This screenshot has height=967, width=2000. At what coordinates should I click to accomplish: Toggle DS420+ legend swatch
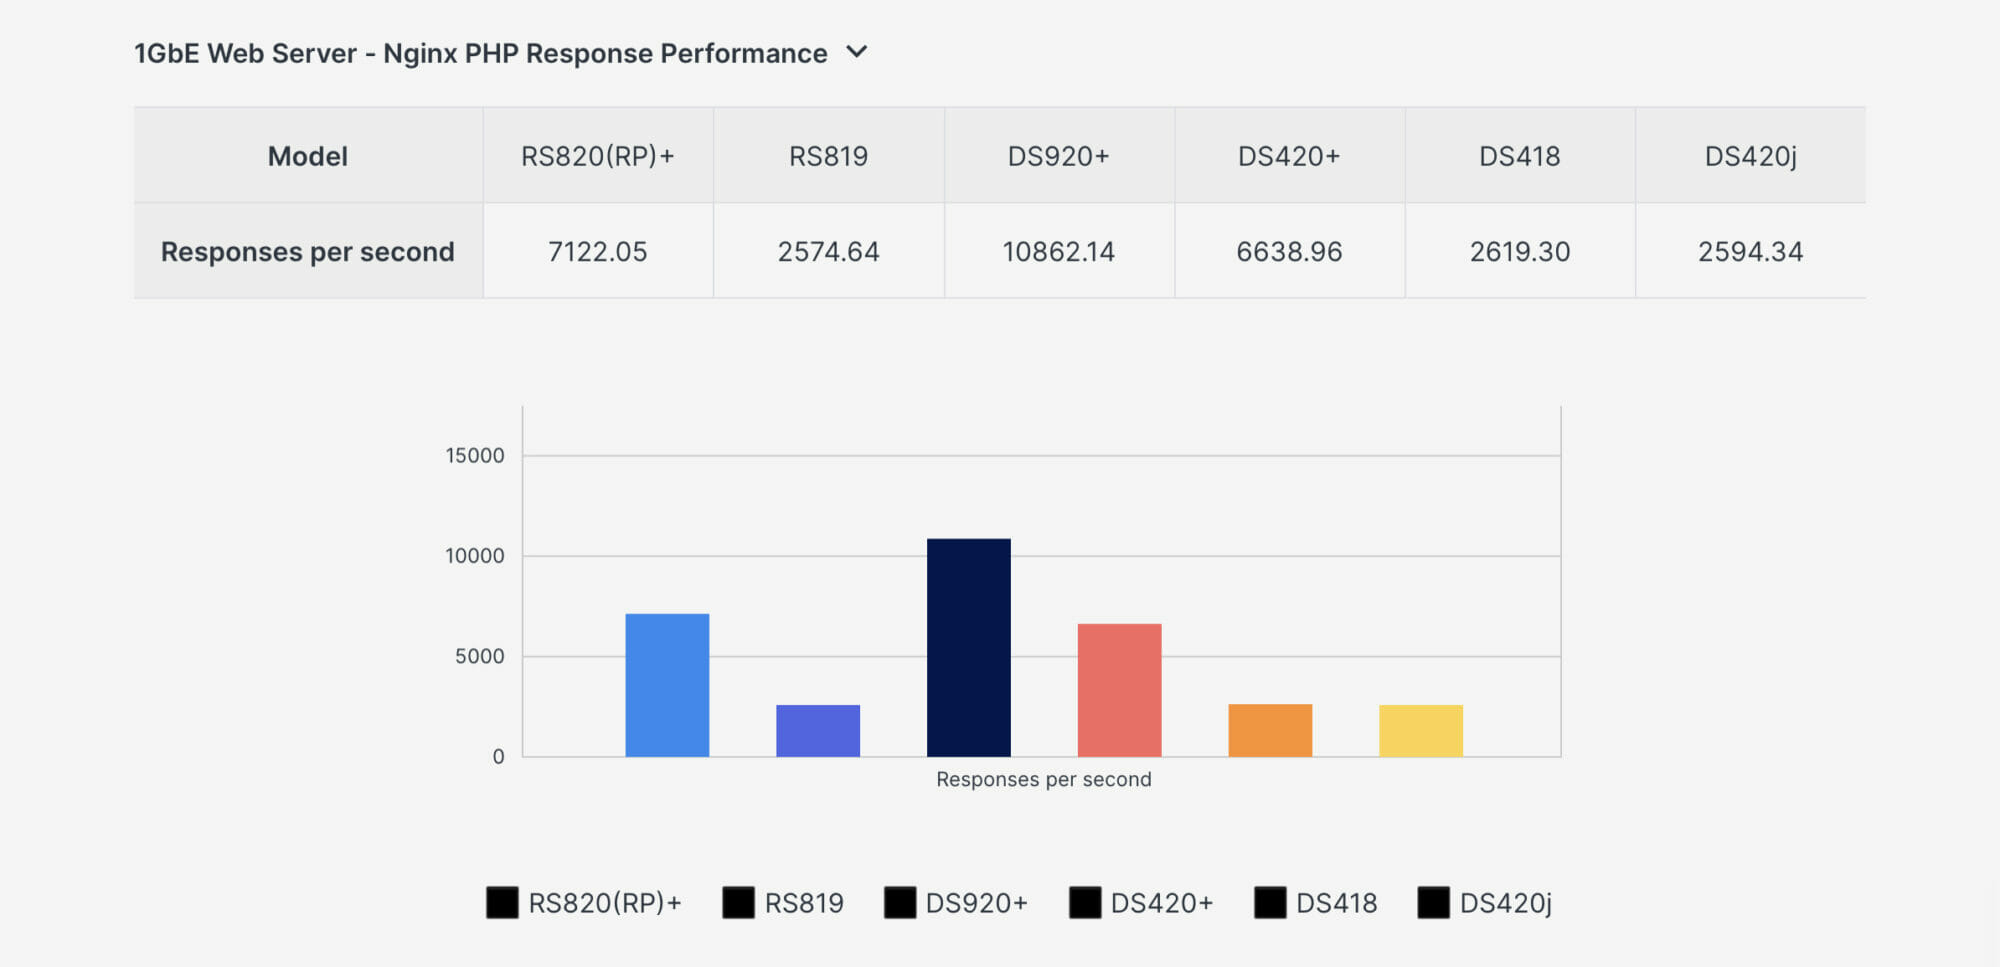coord(1085,902)
